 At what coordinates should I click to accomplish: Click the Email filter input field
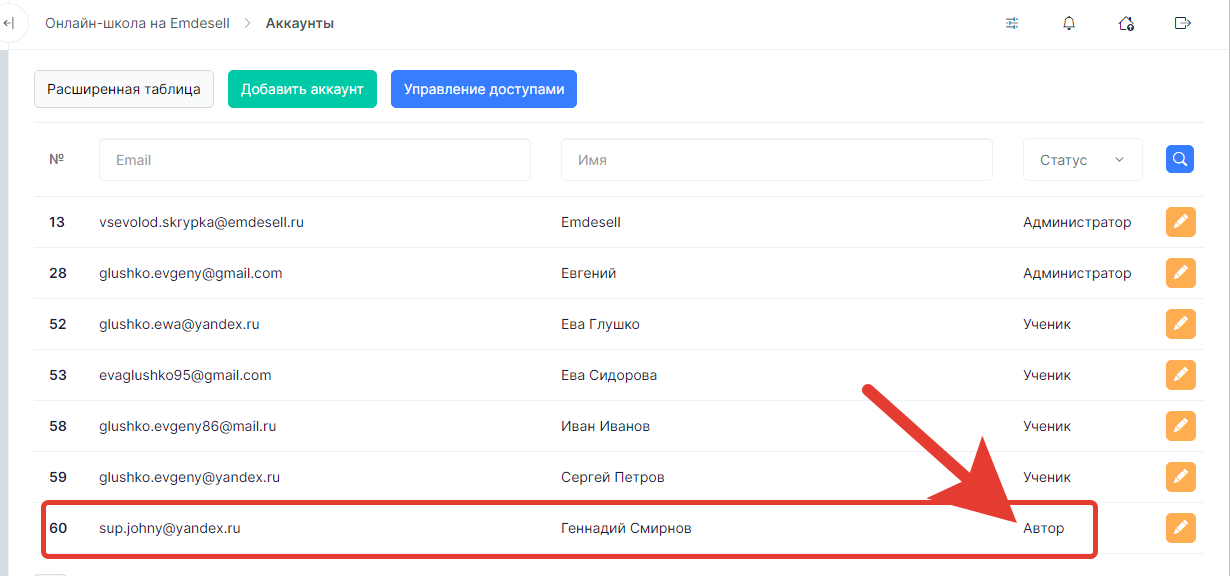tap(315, 160)
